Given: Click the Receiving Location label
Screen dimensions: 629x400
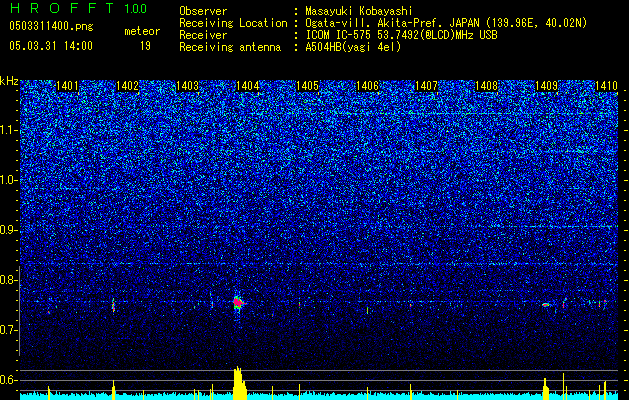Looking at the screenshot, I should click(x=233, y=23).
